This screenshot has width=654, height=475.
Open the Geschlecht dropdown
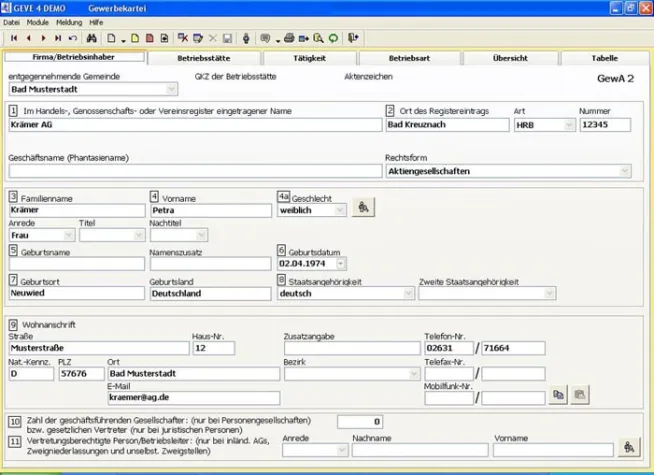pyautogui.click(x=340, y=210)
